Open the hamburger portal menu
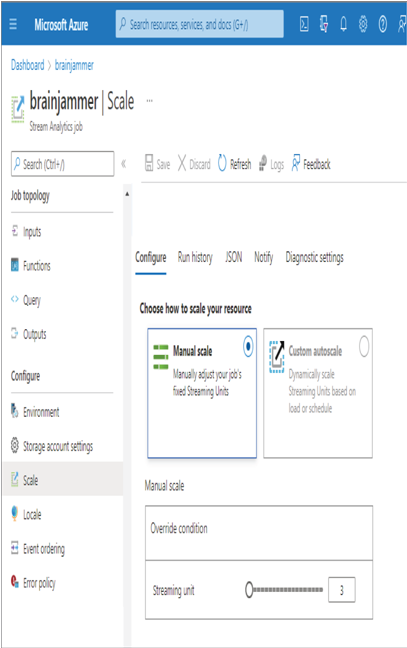The image size is (407, 648). pos(13,24)
